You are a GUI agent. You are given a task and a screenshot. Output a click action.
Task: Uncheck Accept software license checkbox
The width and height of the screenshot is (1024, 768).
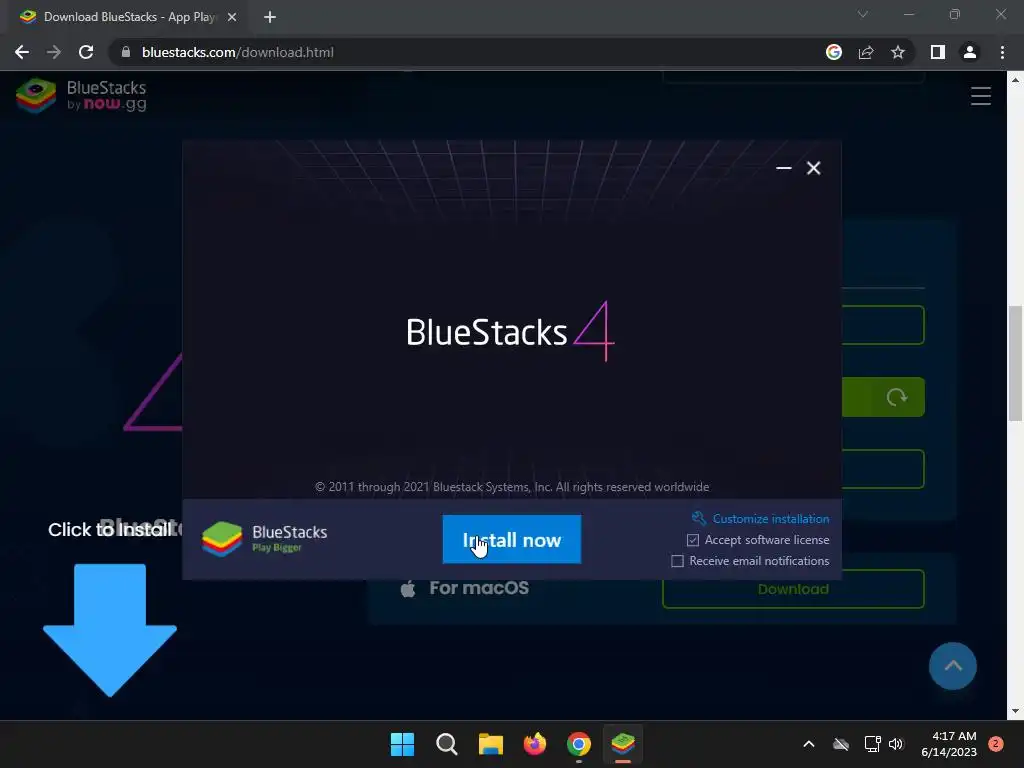pyautogui.click(x=693, y=540)
